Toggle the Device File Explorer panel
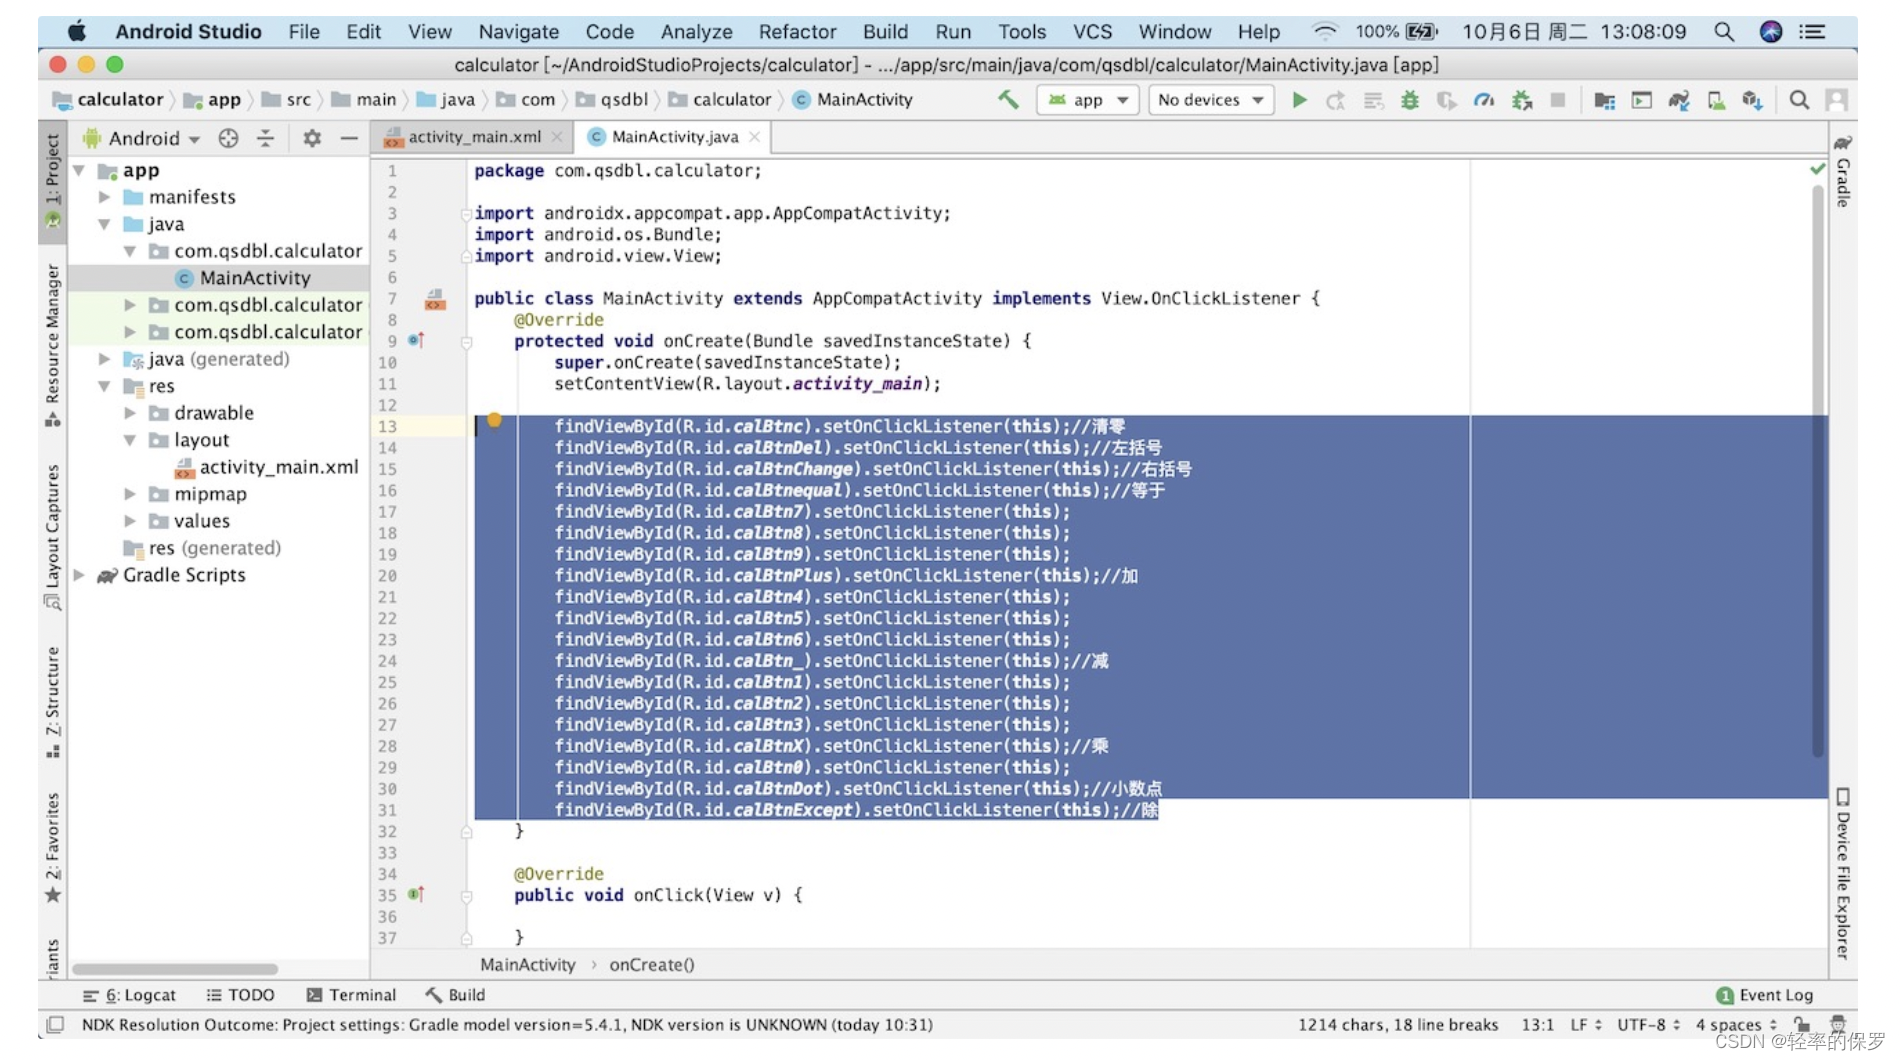 click(1843, 873)
